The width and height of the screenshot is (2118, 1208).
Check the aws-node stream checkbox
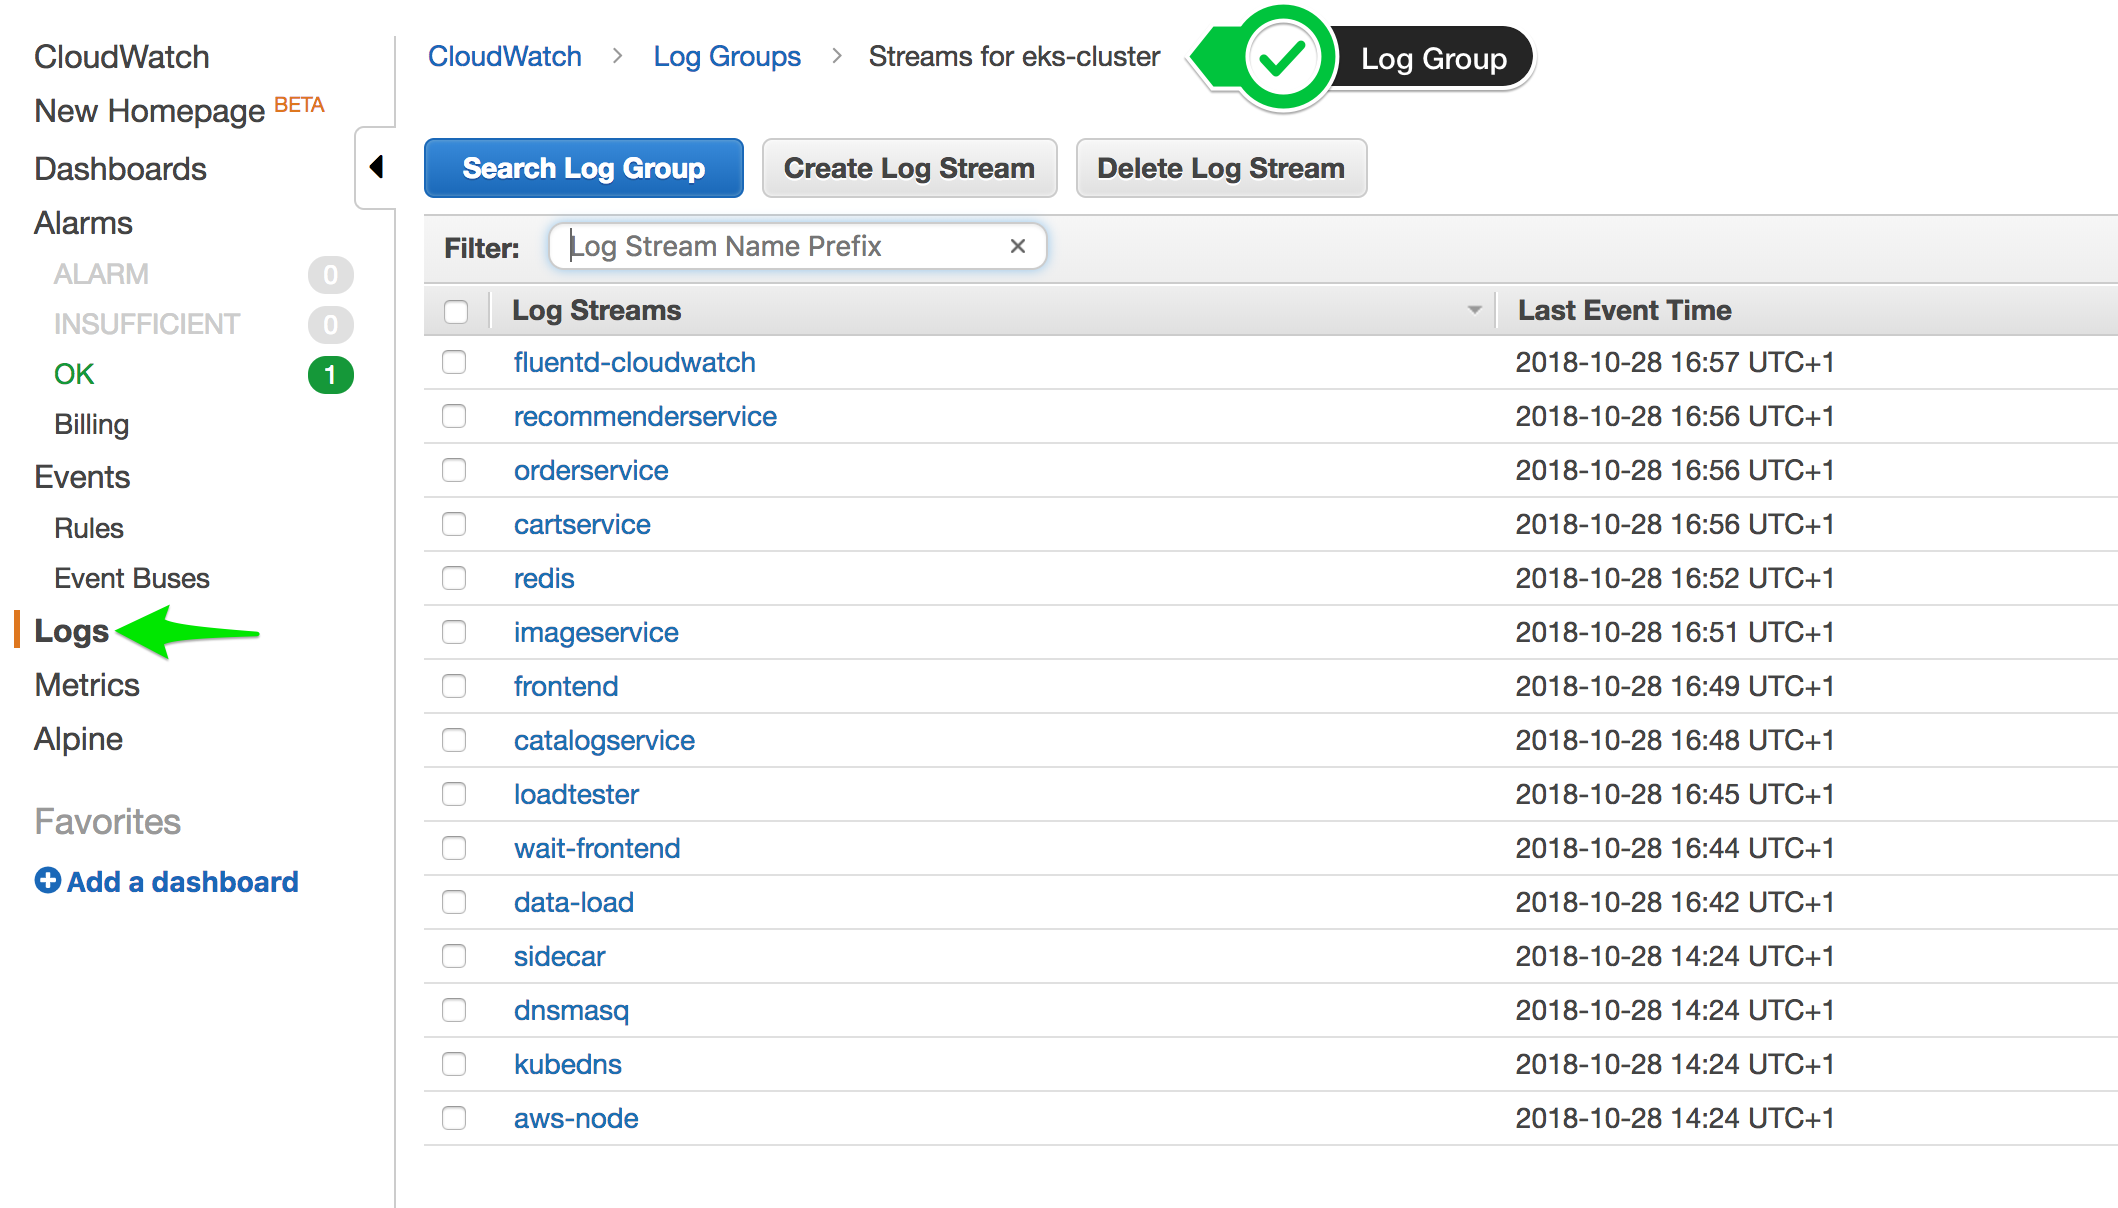click(x=454, y=1118)
